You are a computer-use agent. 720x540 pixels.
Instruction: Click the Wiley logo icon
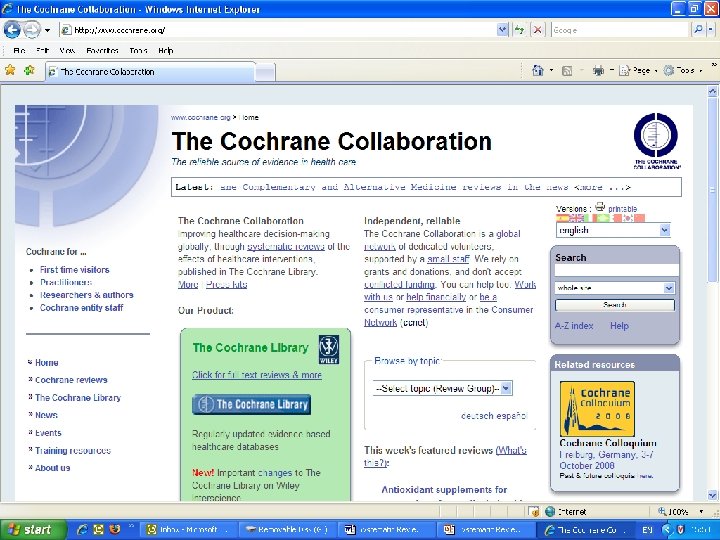click(x=329, y=349)
